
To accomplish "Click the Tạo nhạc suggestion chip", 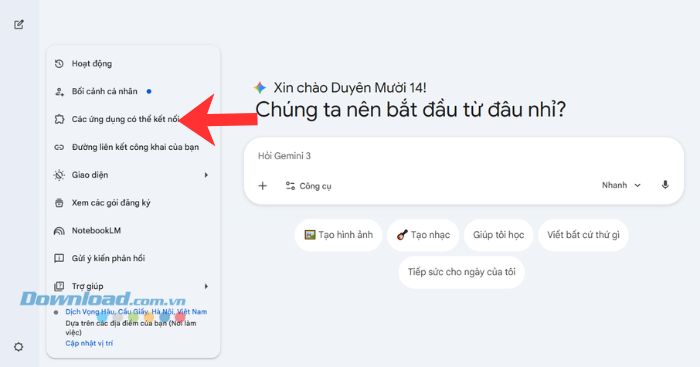I will click(x=423, y=235).
